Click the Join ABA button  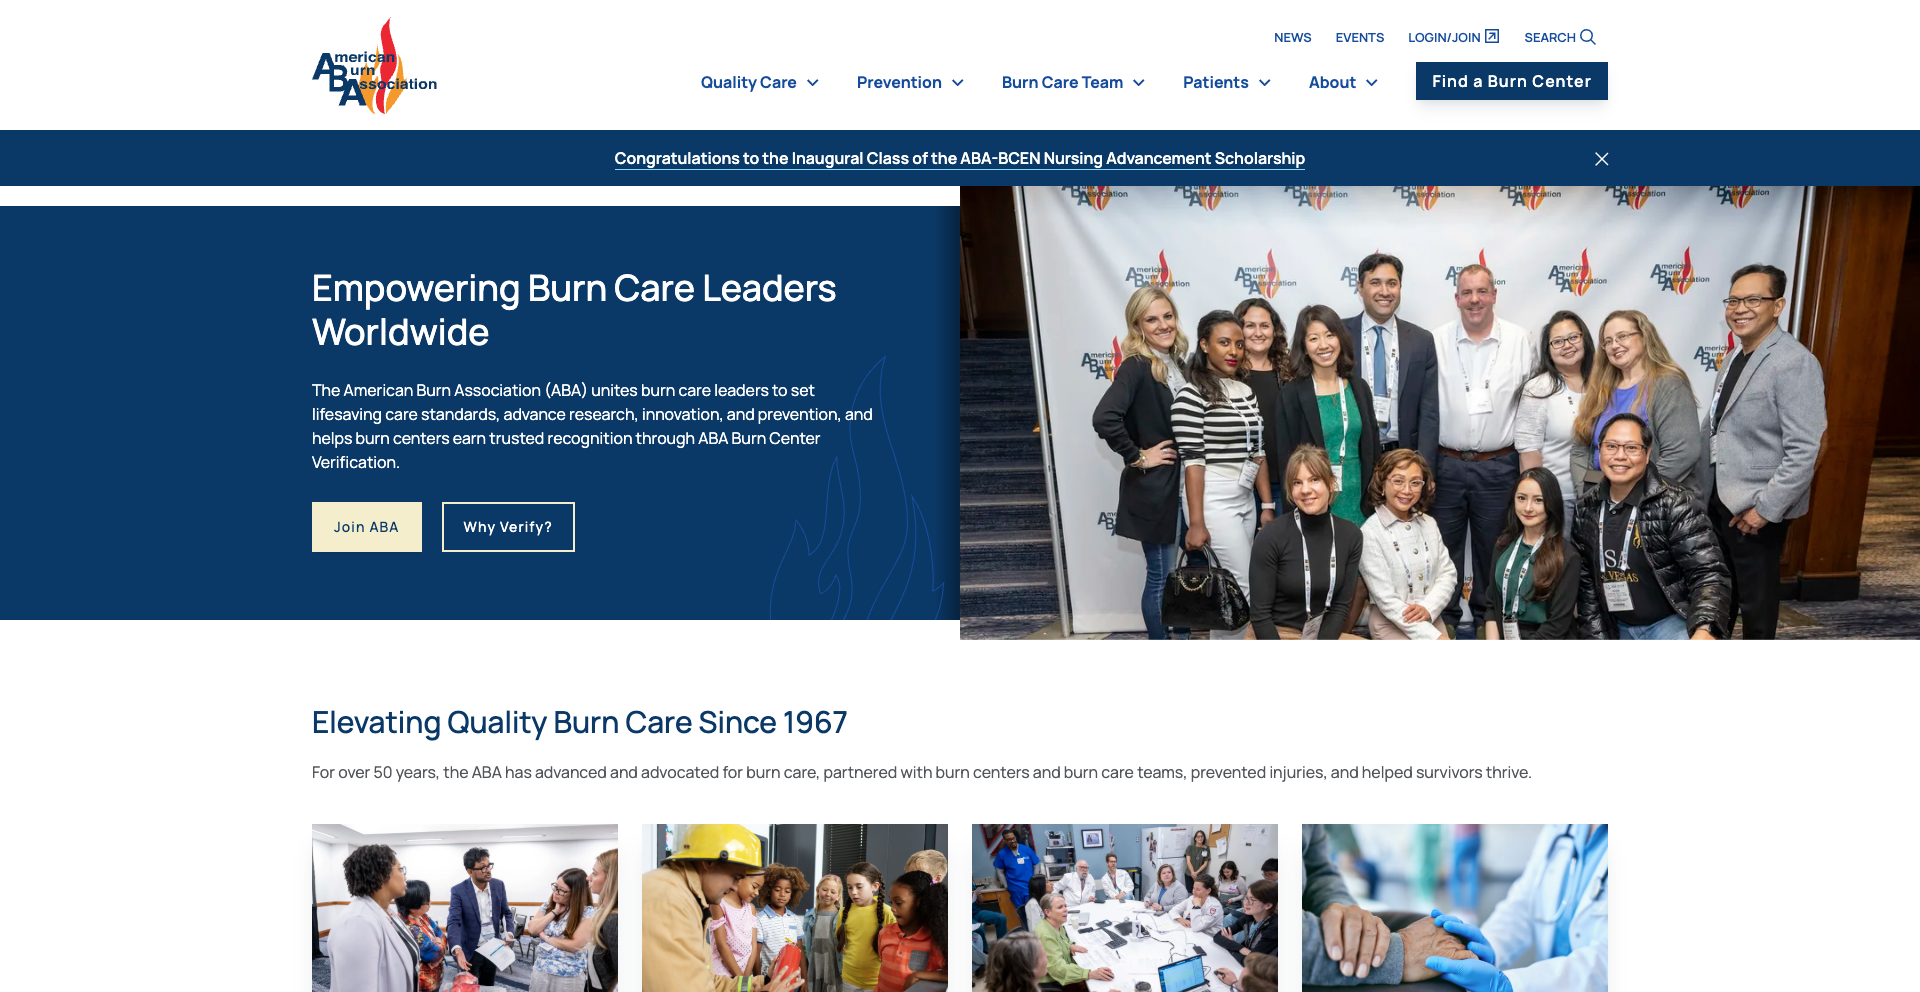click(x=366, y=527)
